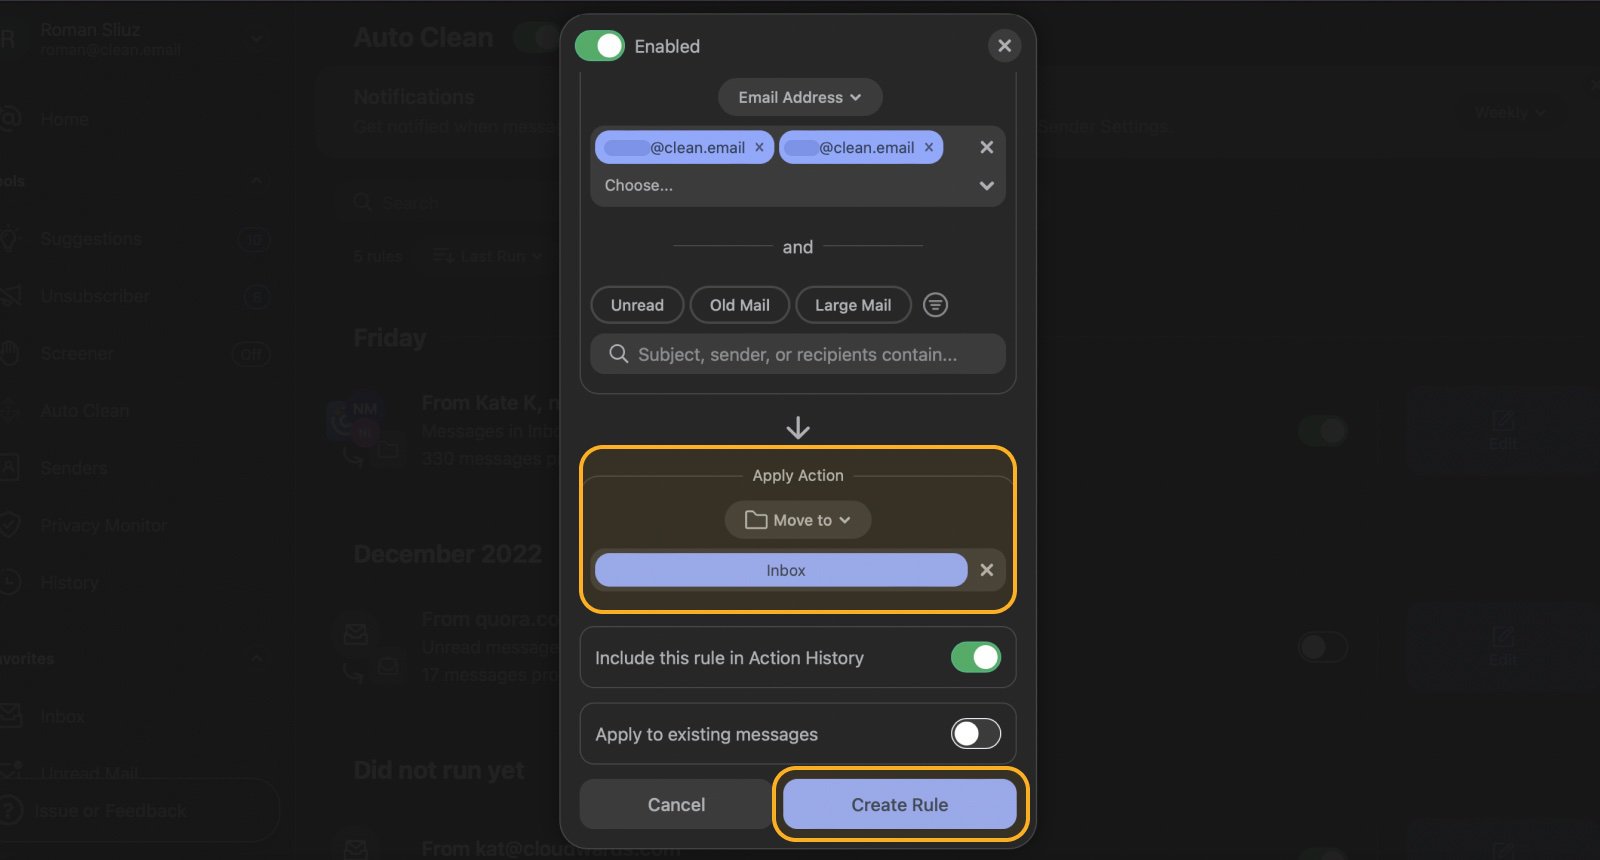Screen dimensions: 1600x860
Task: Select the Old Mail filter chip
Action: click(x=739, y=305)
